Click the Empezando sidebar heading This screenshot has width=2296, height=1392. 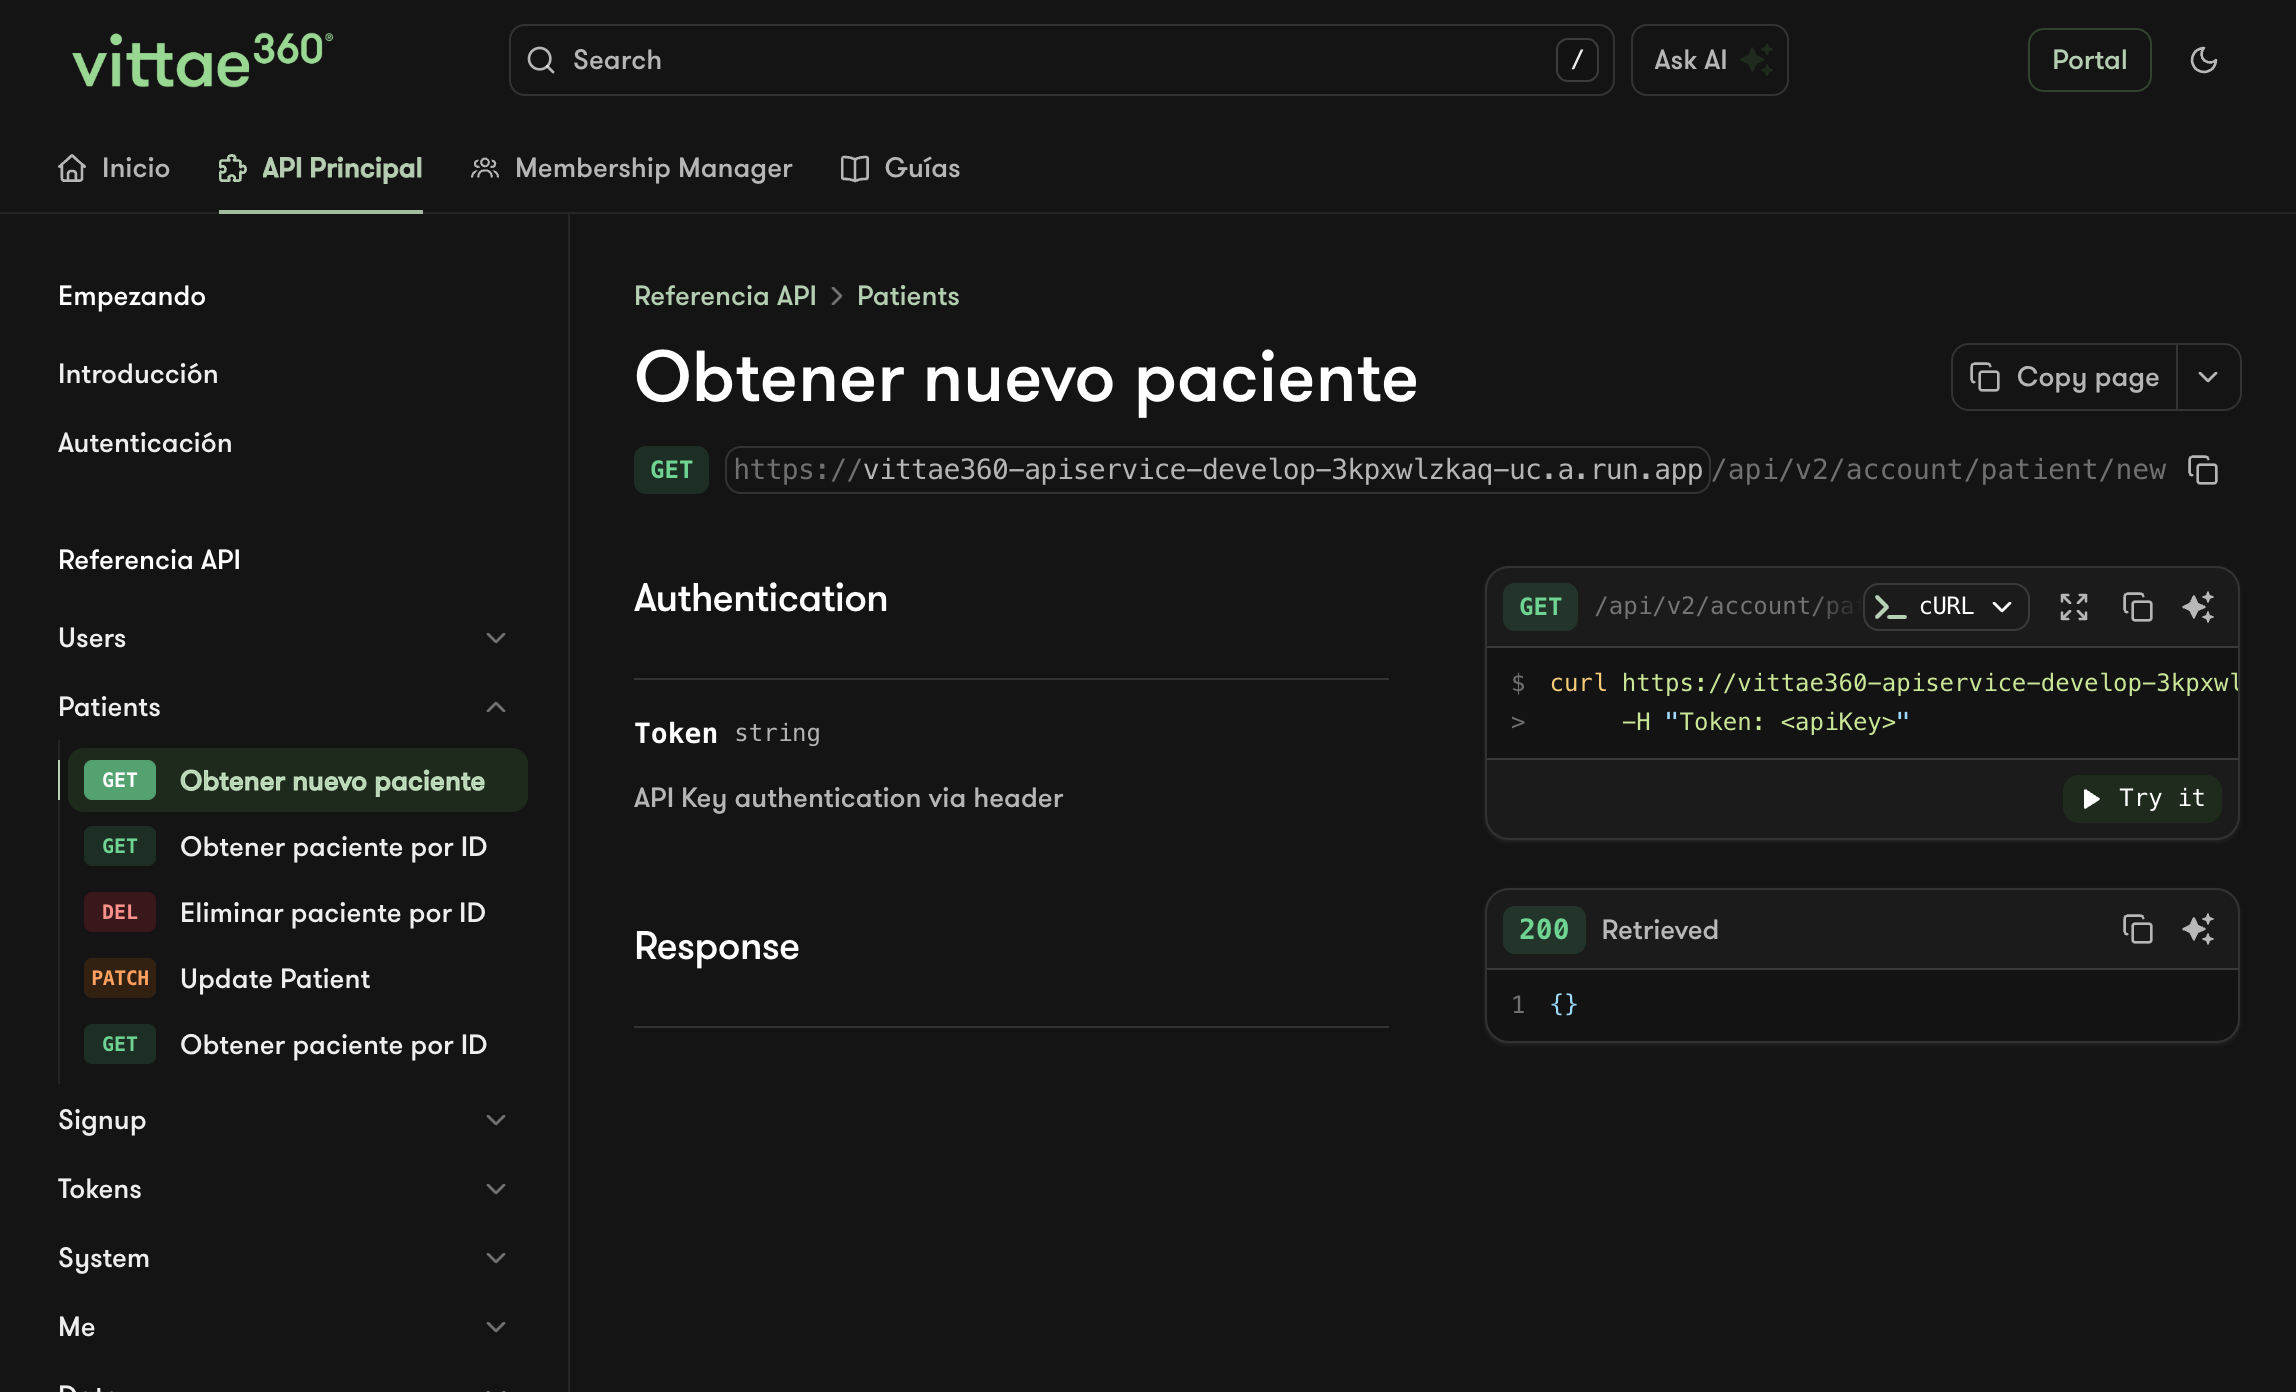[132, 296]
